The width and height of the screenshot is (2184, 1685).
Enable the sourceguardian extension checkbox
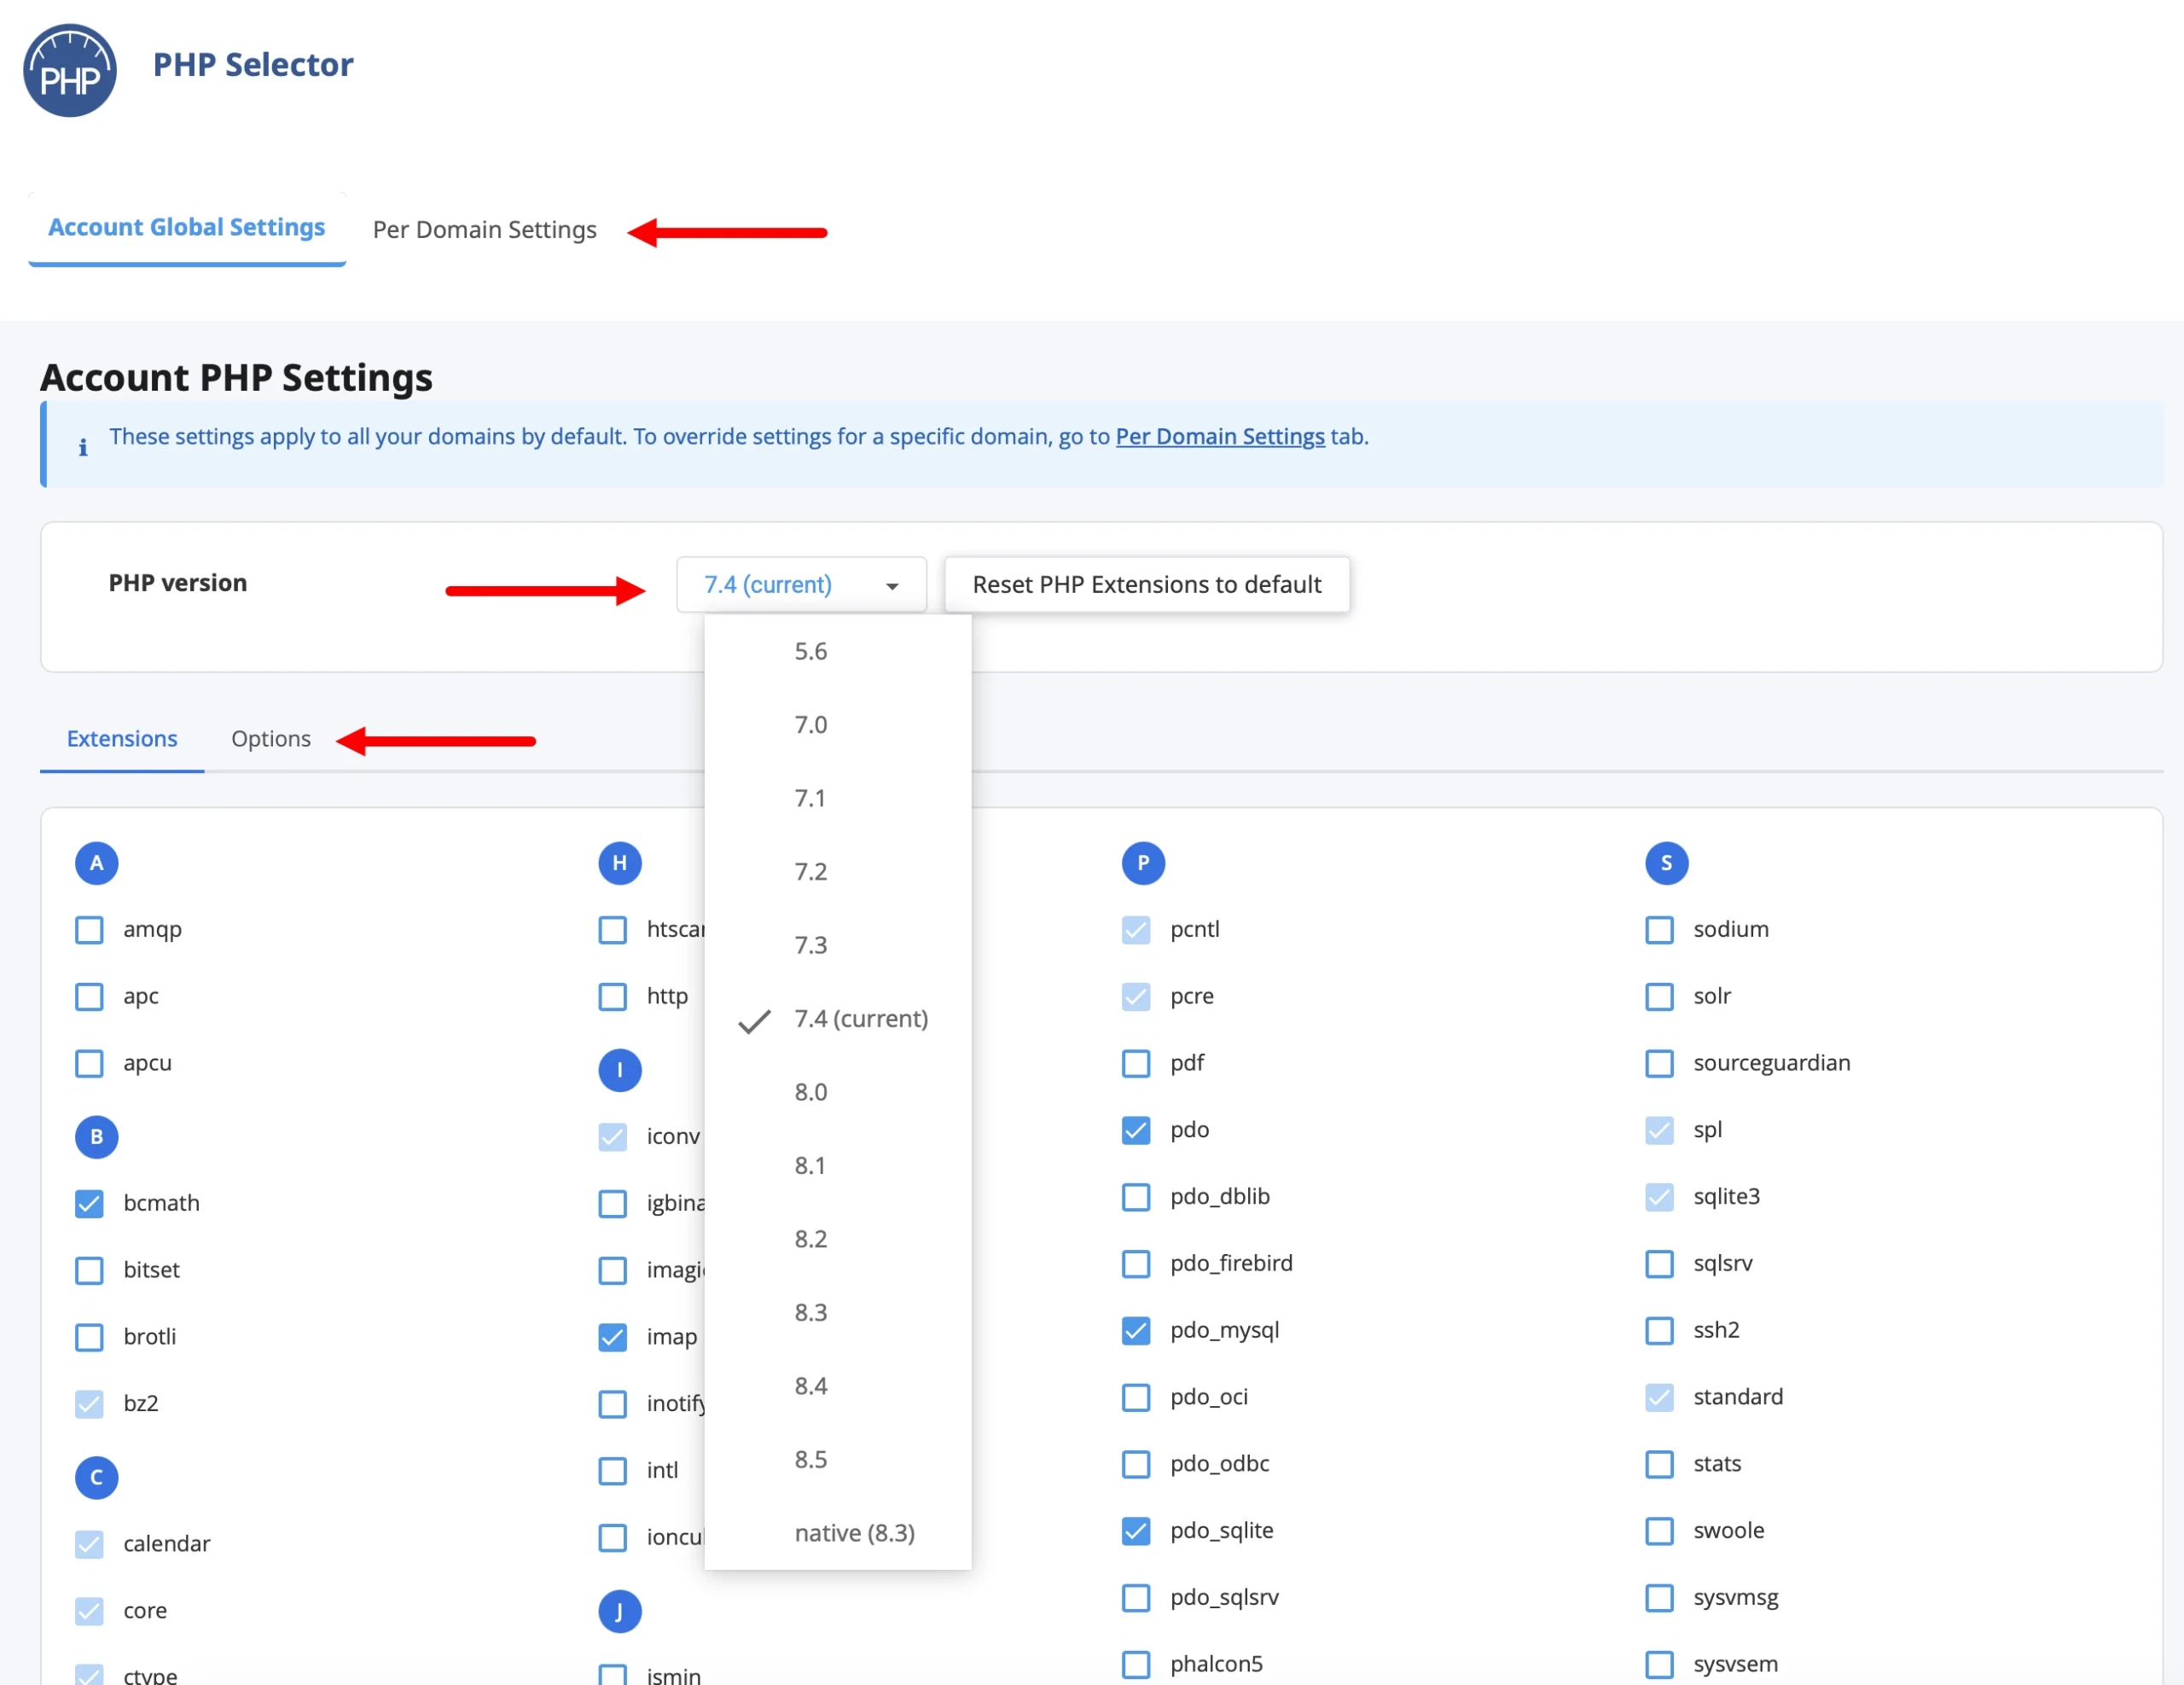(x=1660, y=1063)
